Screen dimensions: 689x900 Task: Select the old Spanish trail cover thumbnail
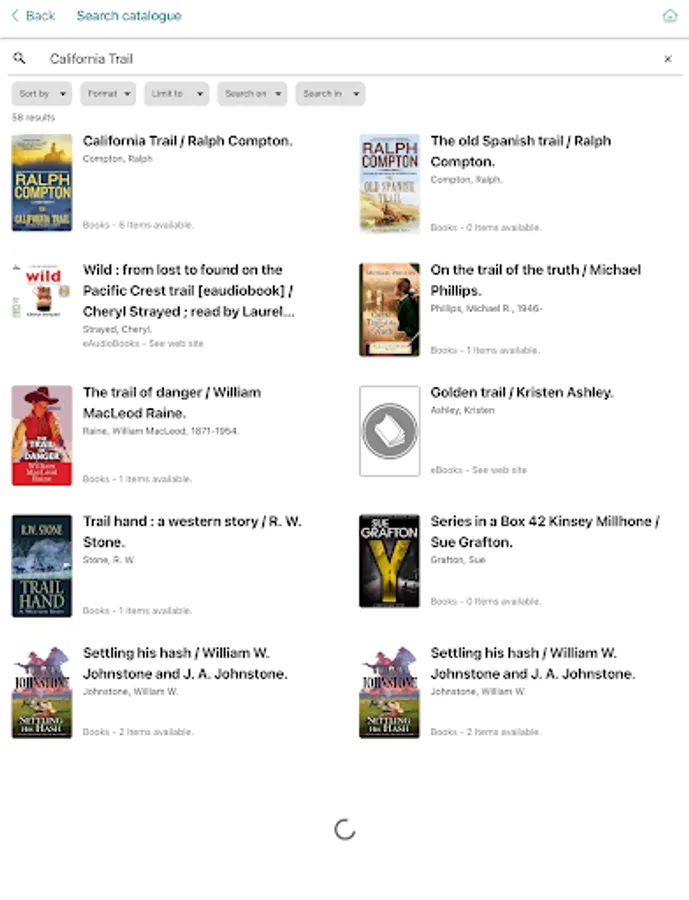click(389, 183)
